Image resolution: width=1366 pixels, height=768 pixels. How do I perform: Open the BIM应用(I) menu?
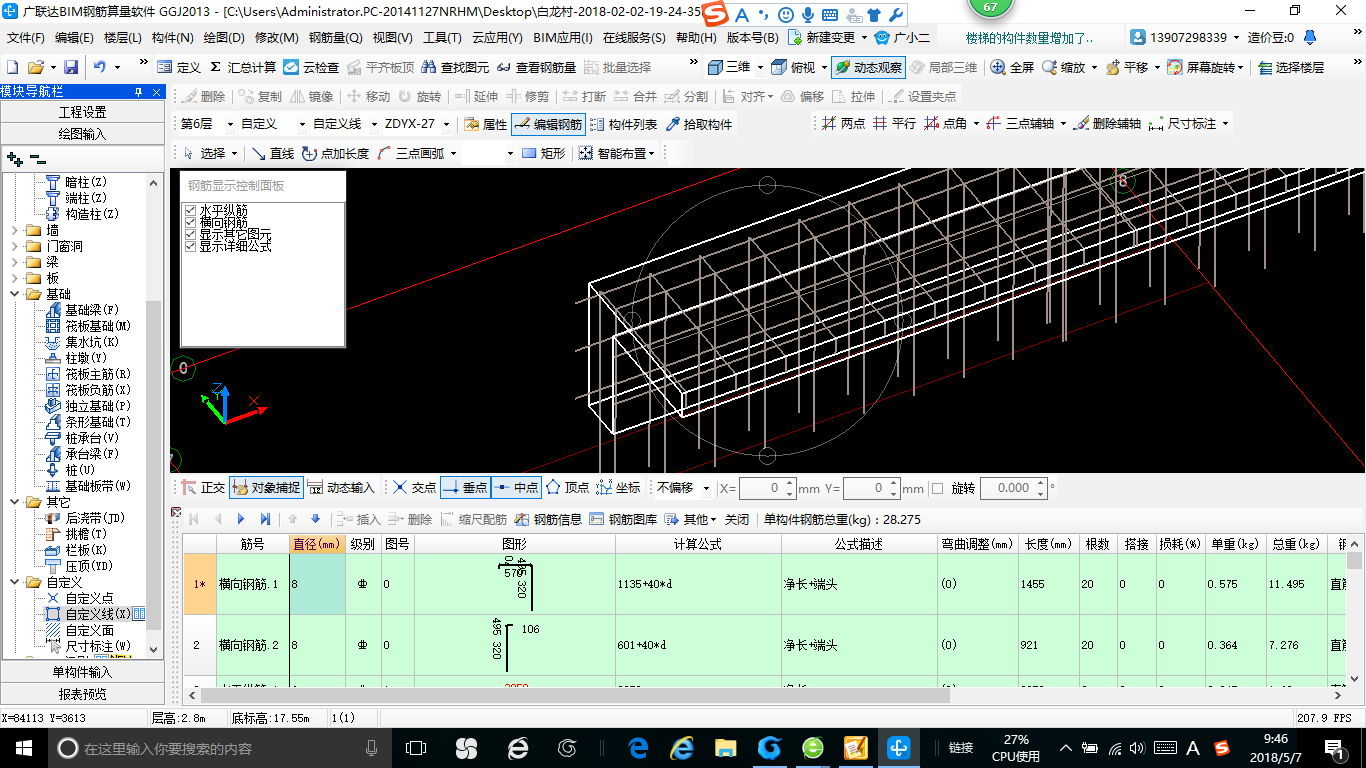tap(563, 38)
